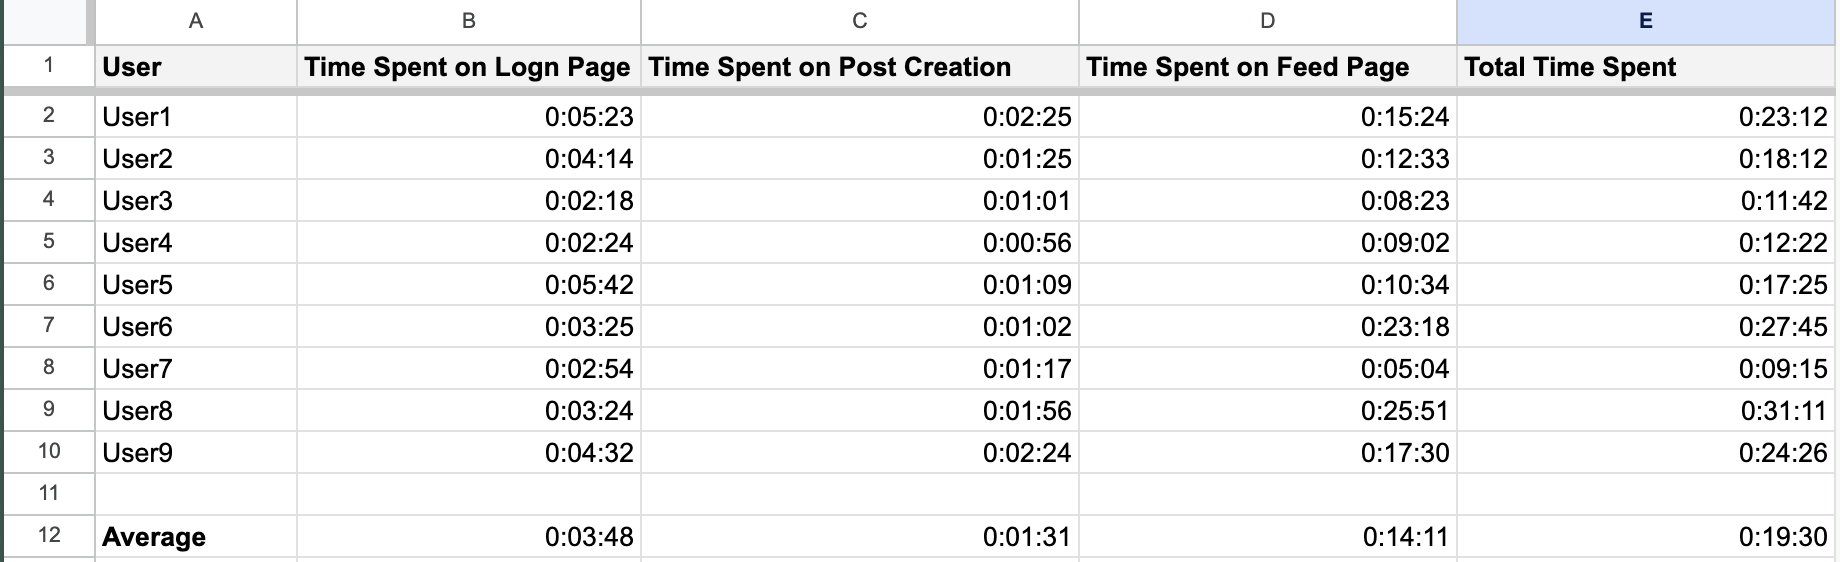The image size is (1840, 562).
Task: Select row 1 header number
Action: (x=48, y=66)
